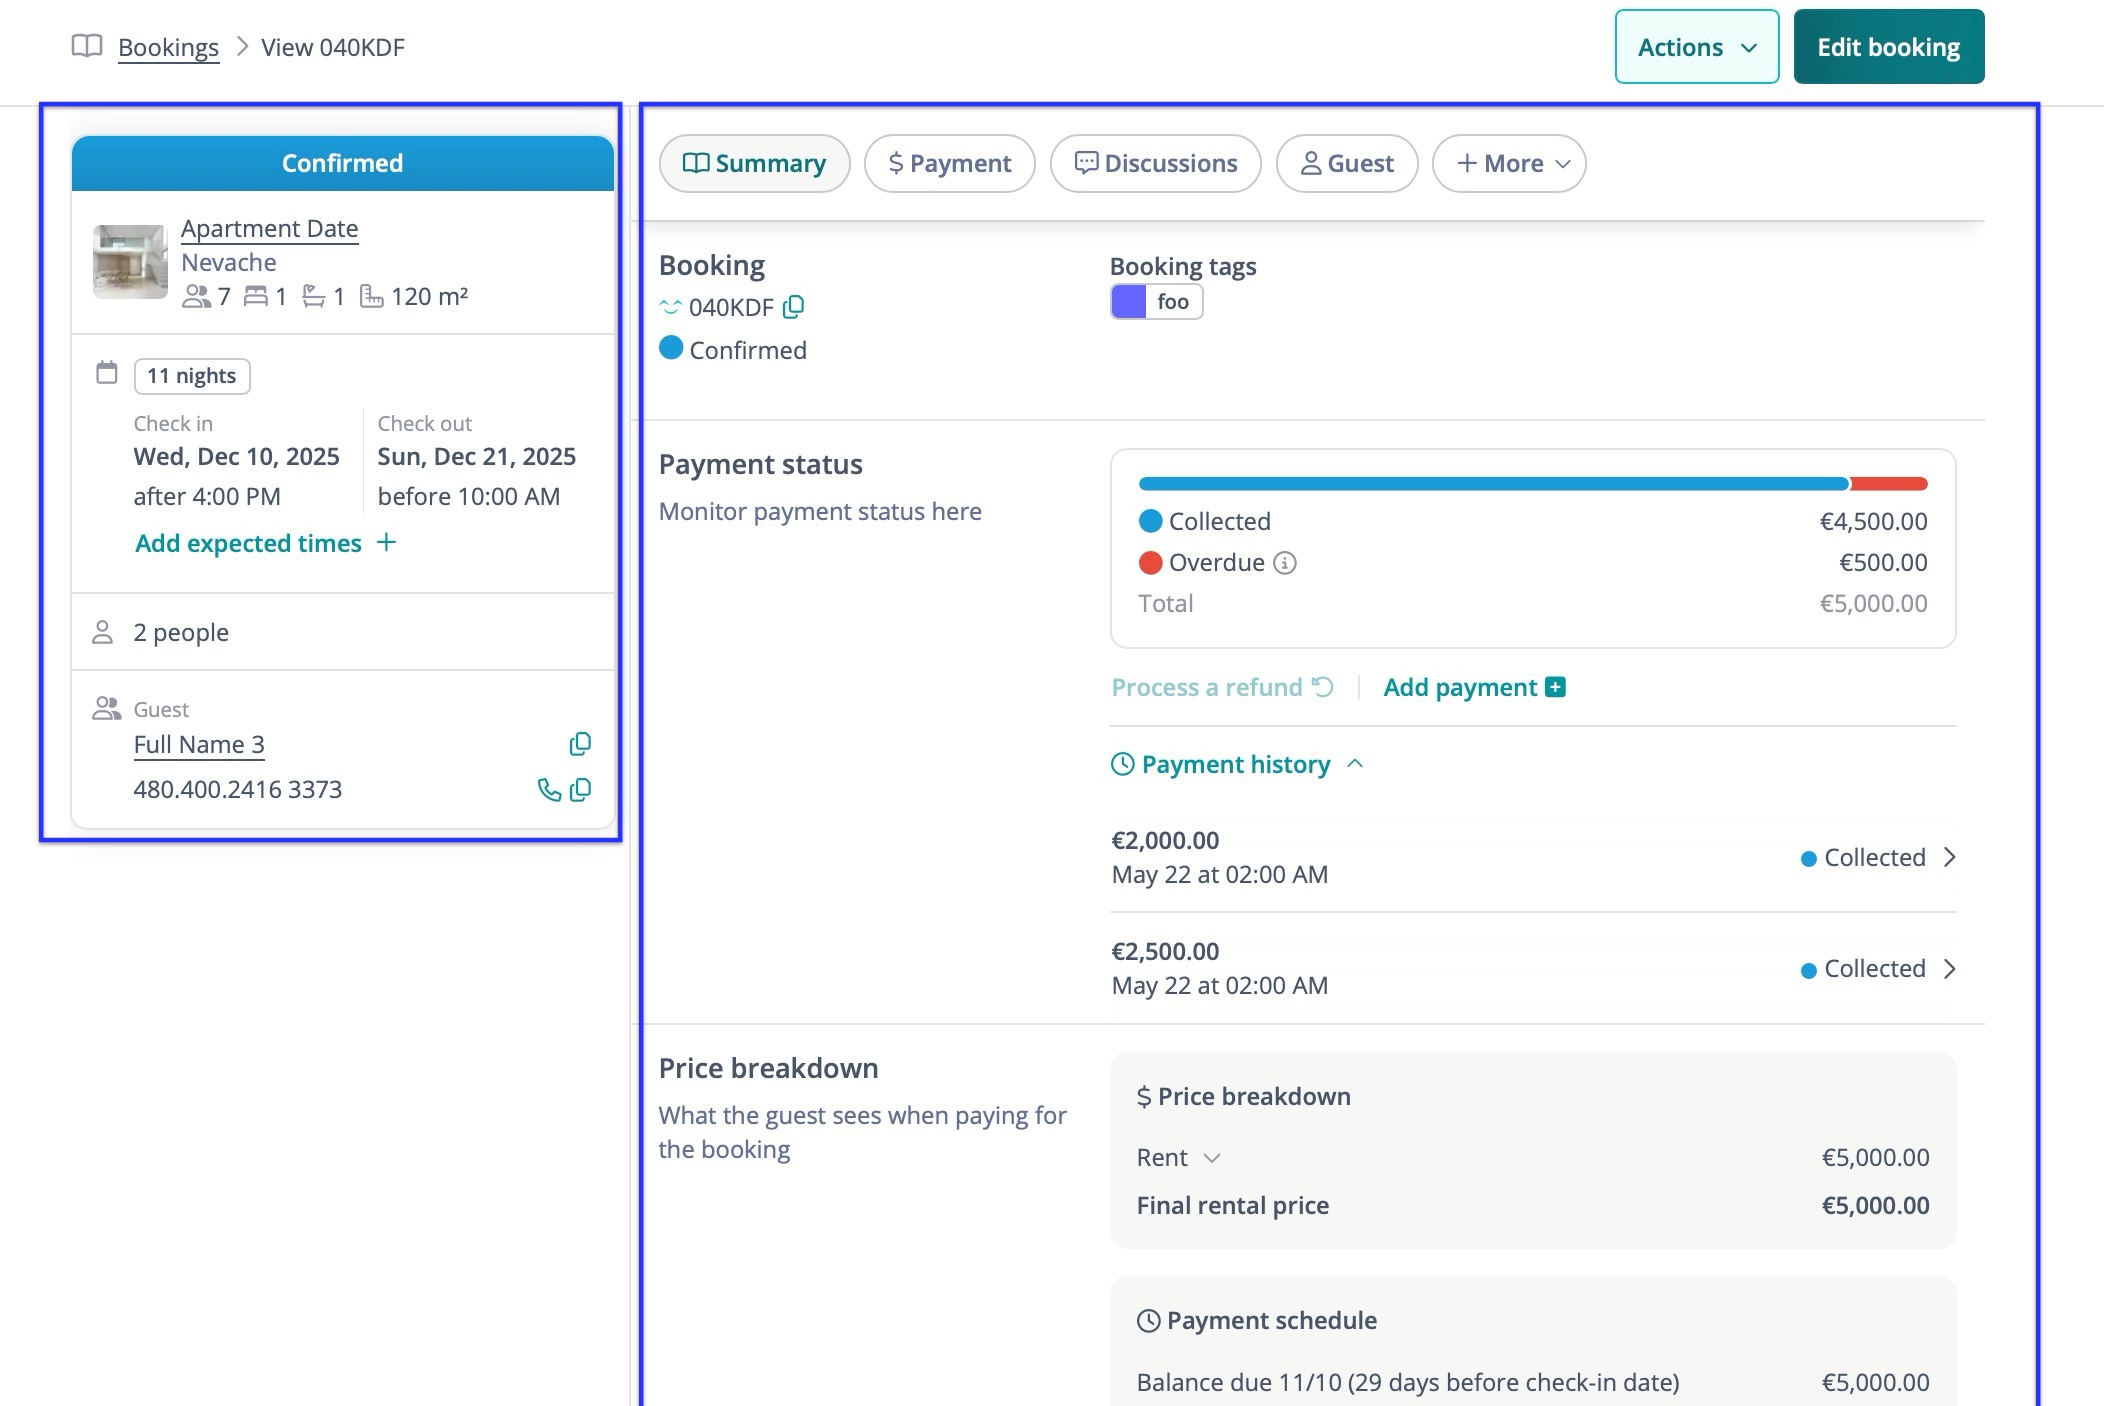The height and width of the screenshot is (1406, 2104).
Task: Click the phone call icon
Action: coord(549,790)
